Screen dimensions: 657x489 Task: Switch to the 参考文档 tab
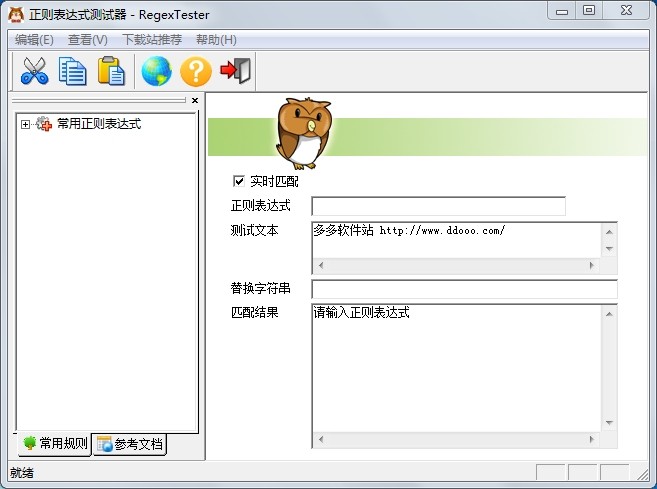point(129,444)
